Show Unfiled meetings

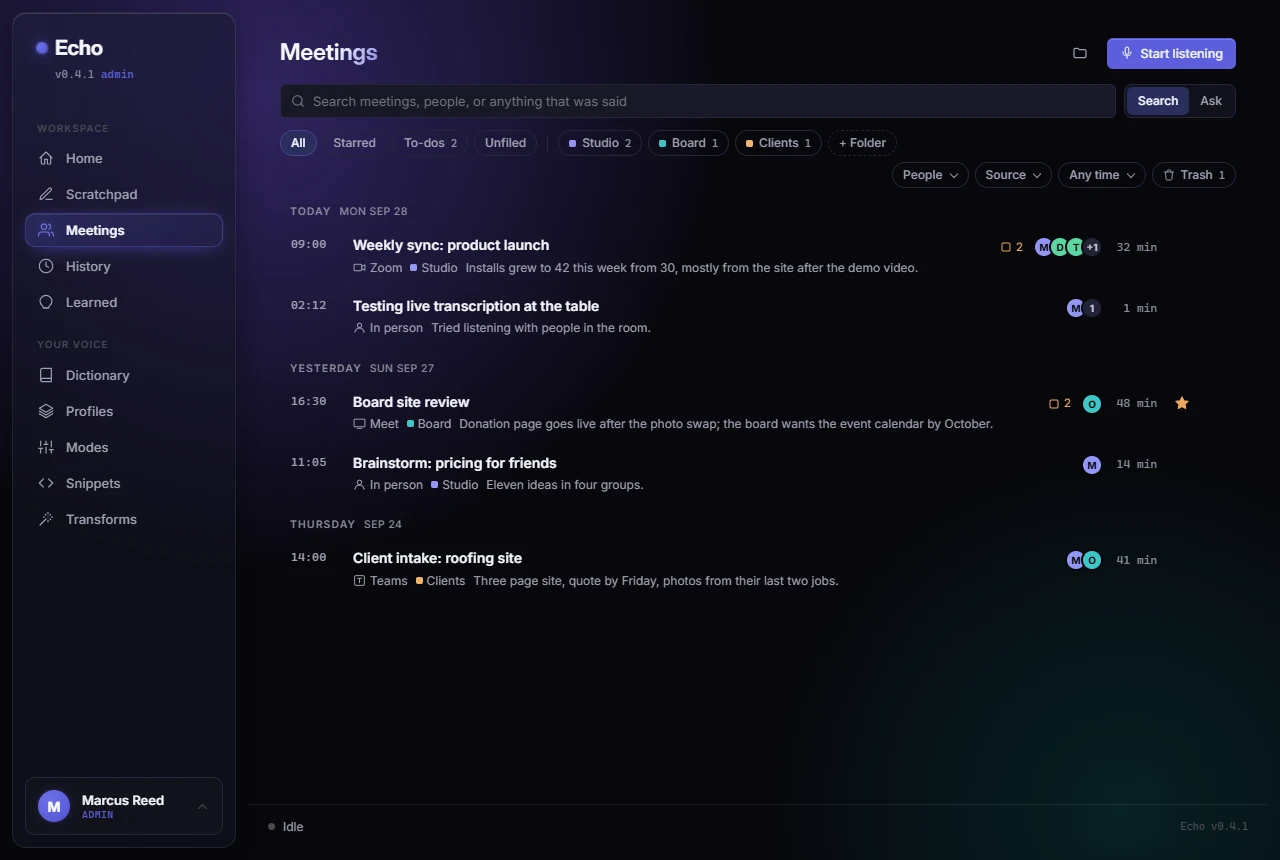coord(505,143)
